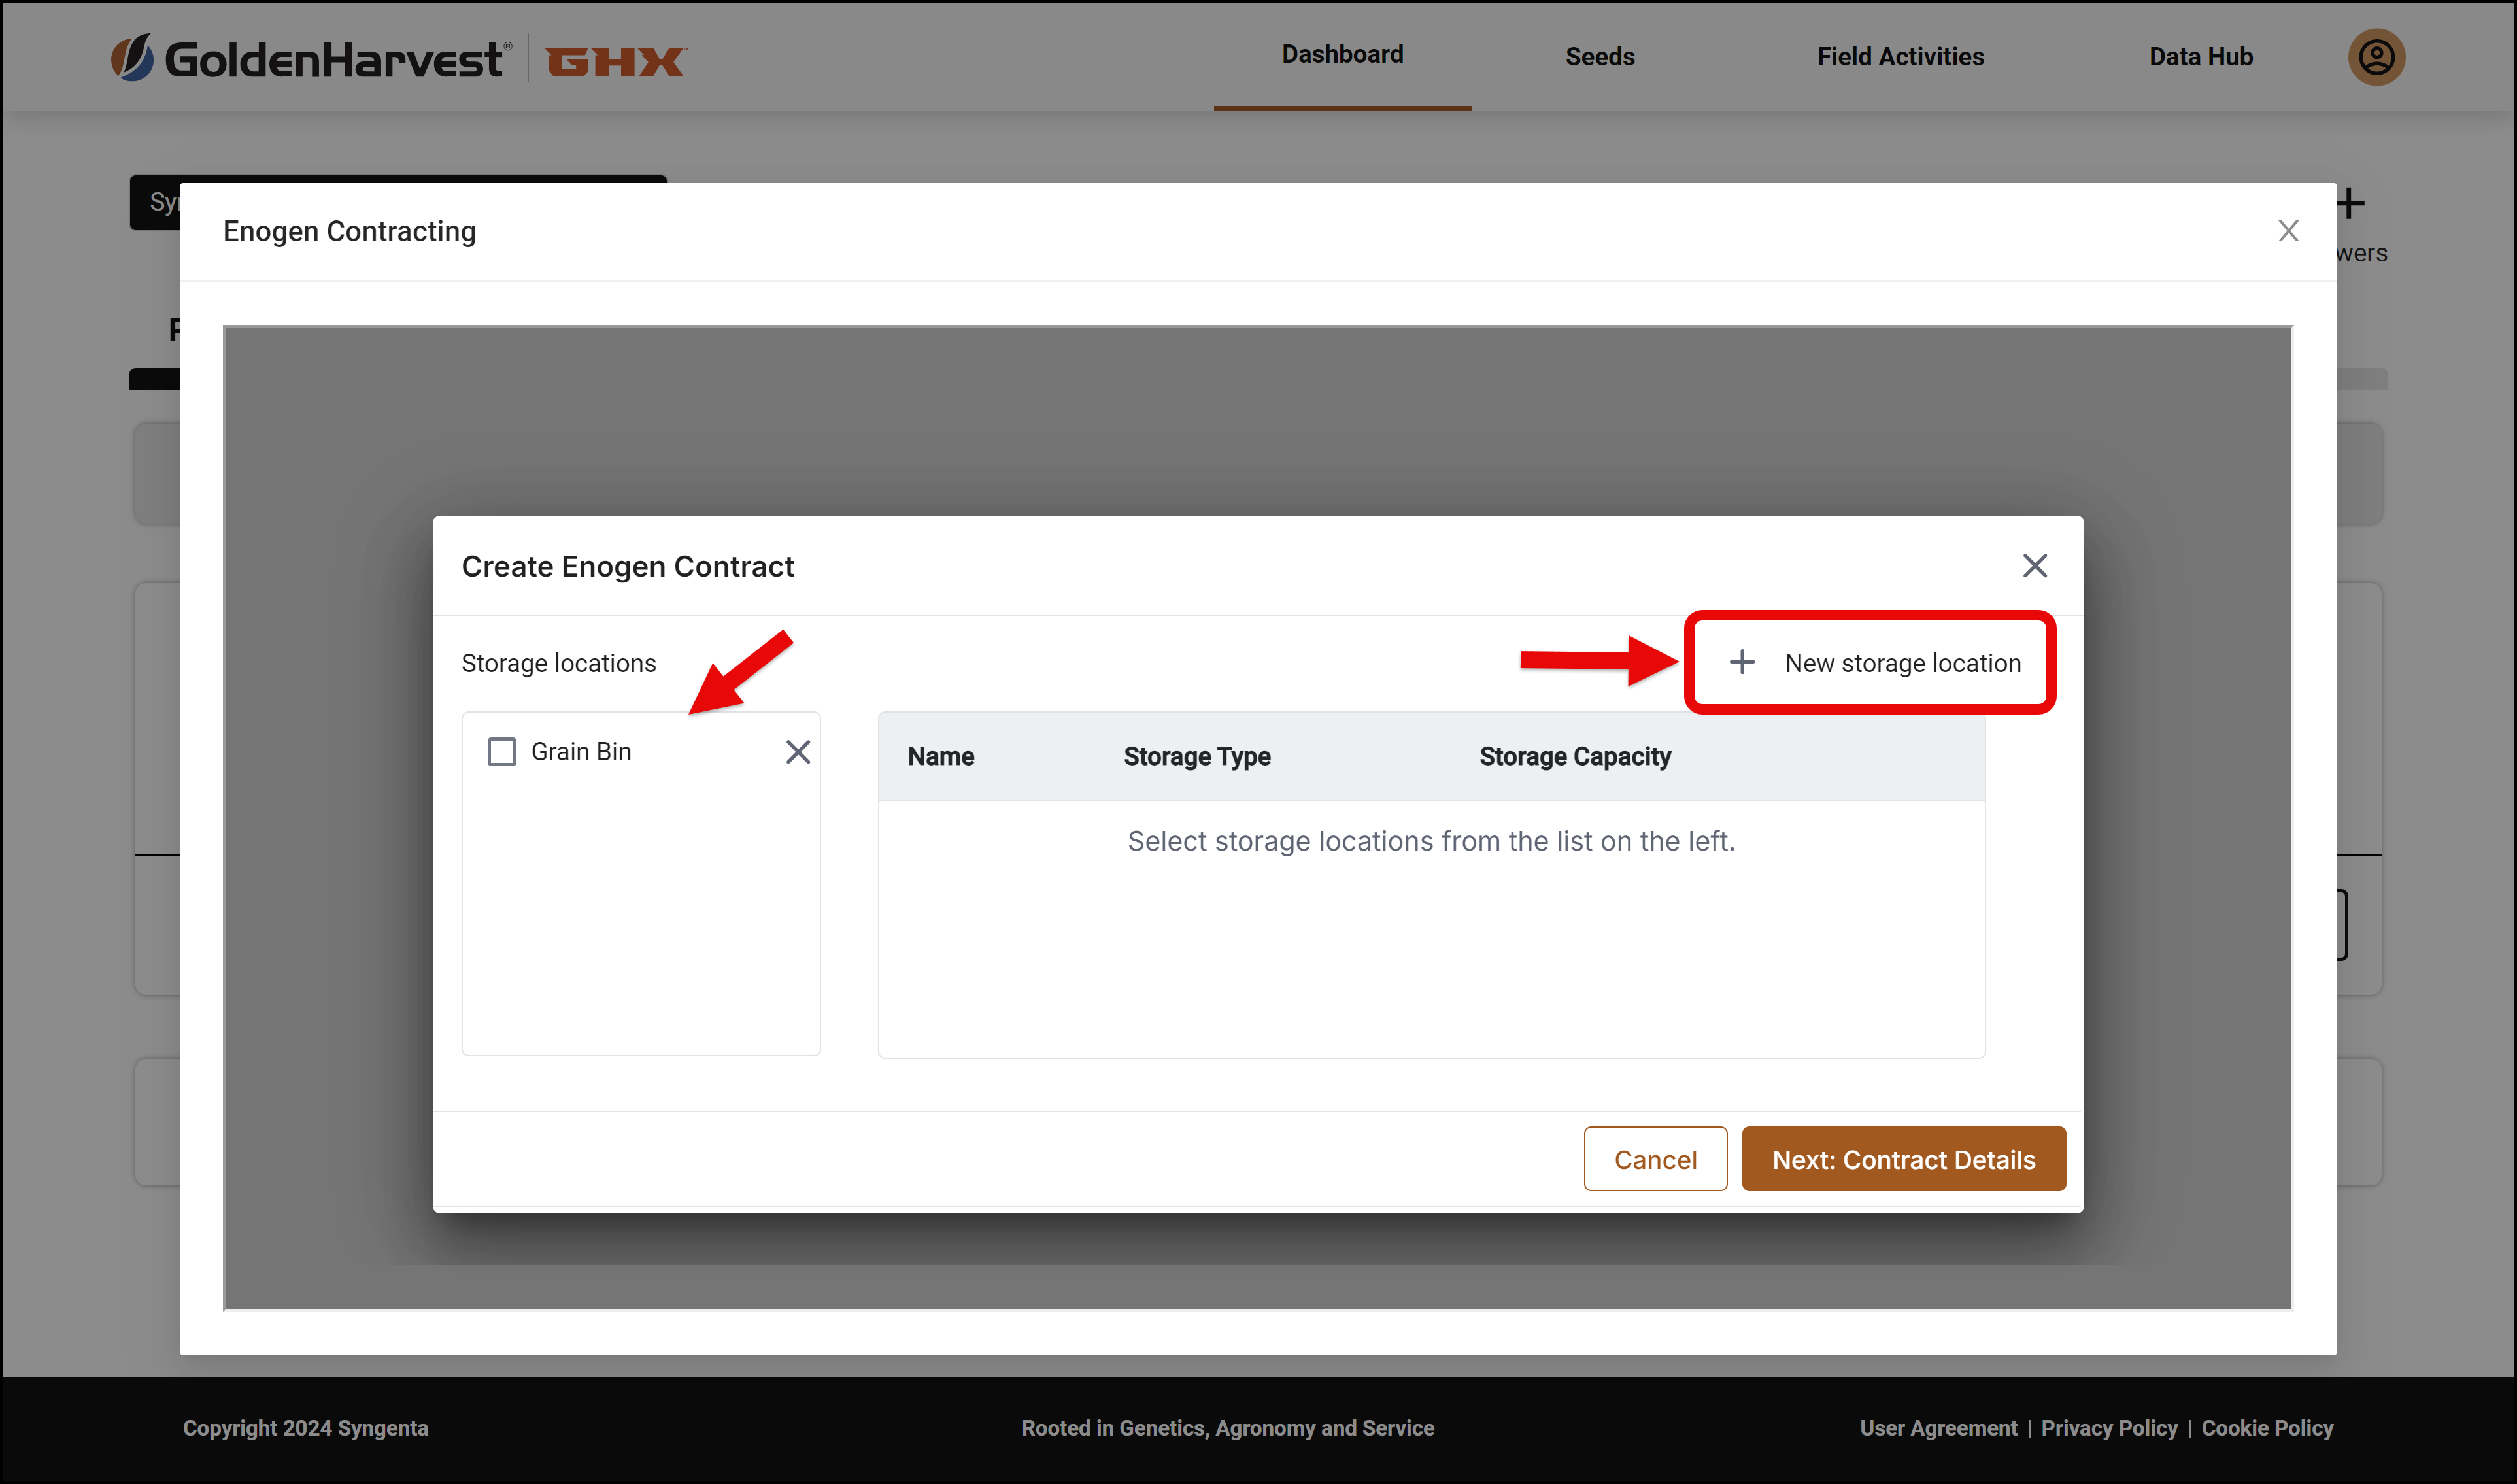Open the Cookie Policy link
The image size is (2517, 1484).
point(2266,1428)
